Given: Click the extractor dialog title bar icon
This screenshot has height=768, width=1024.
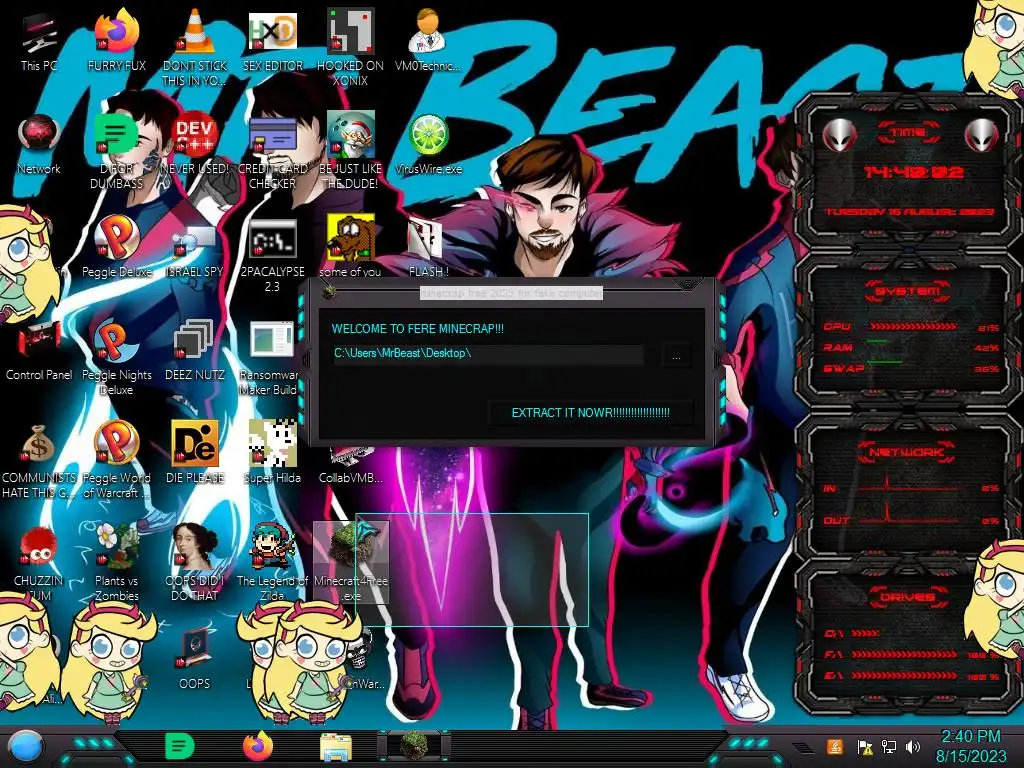Looking at the screenshot, I should click(x=330, y=292).
